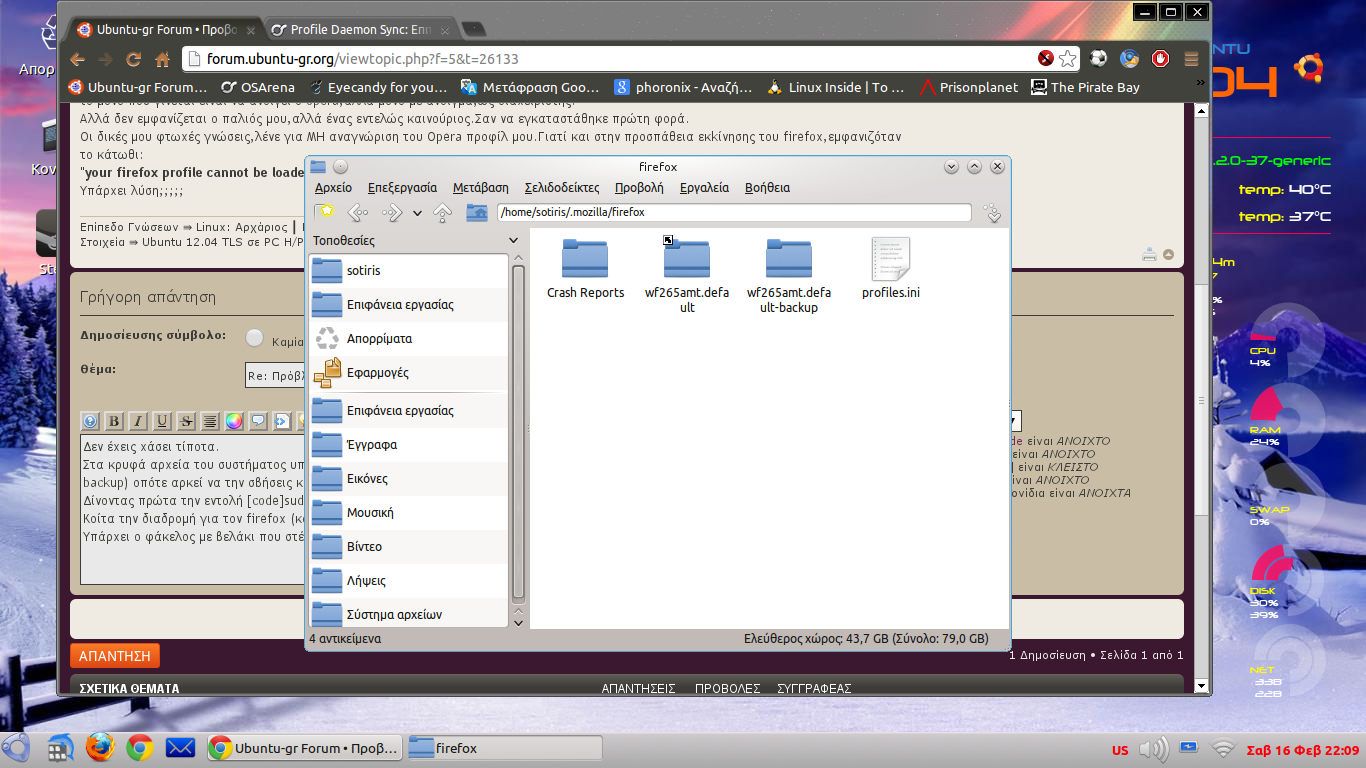Open the font color picker wheel

234,421
